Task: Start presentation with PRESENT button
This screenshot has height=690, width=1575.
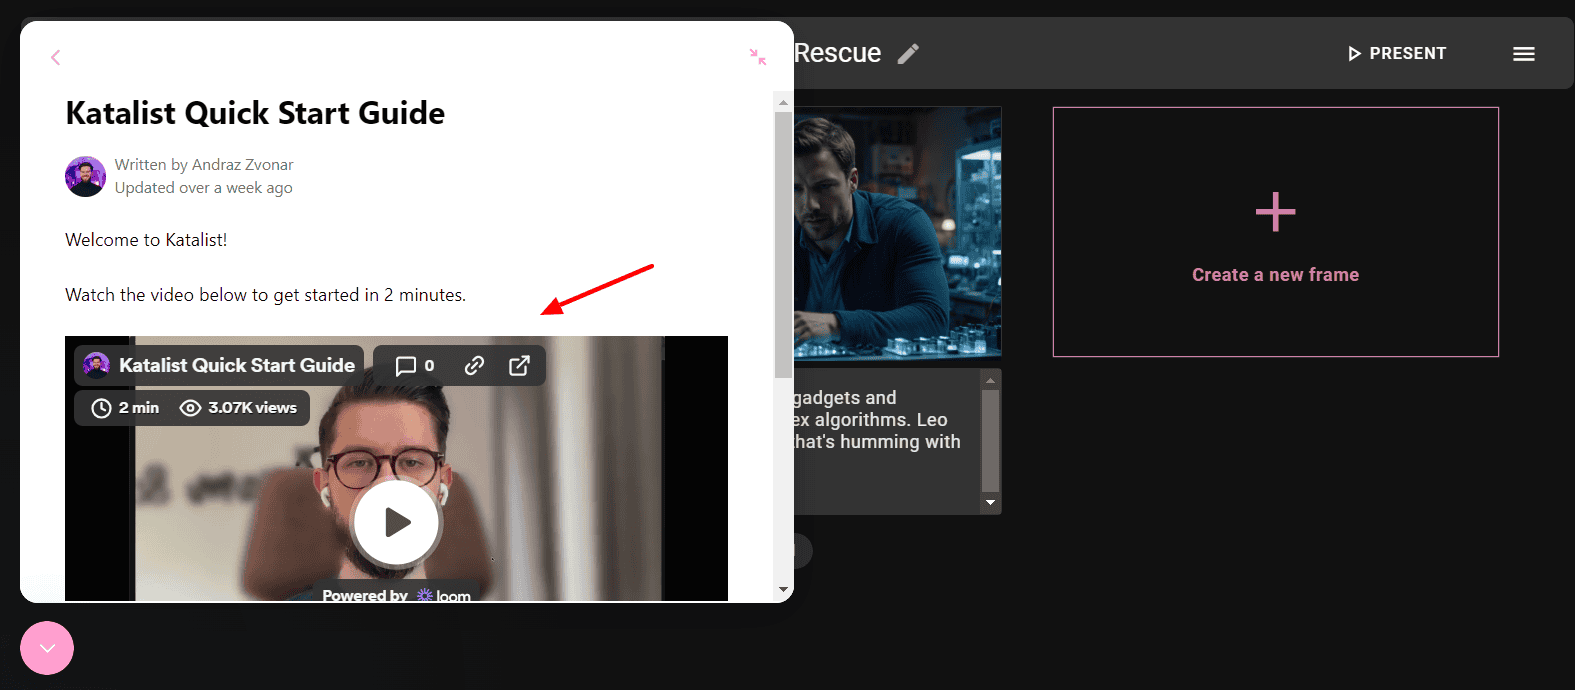Action: click(x=1397, y=54)
